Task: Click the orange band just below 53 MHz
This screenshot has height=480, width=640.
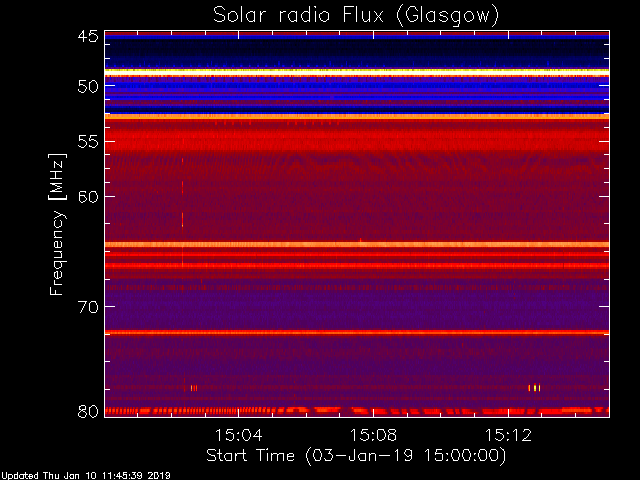Action: [357, 116]
